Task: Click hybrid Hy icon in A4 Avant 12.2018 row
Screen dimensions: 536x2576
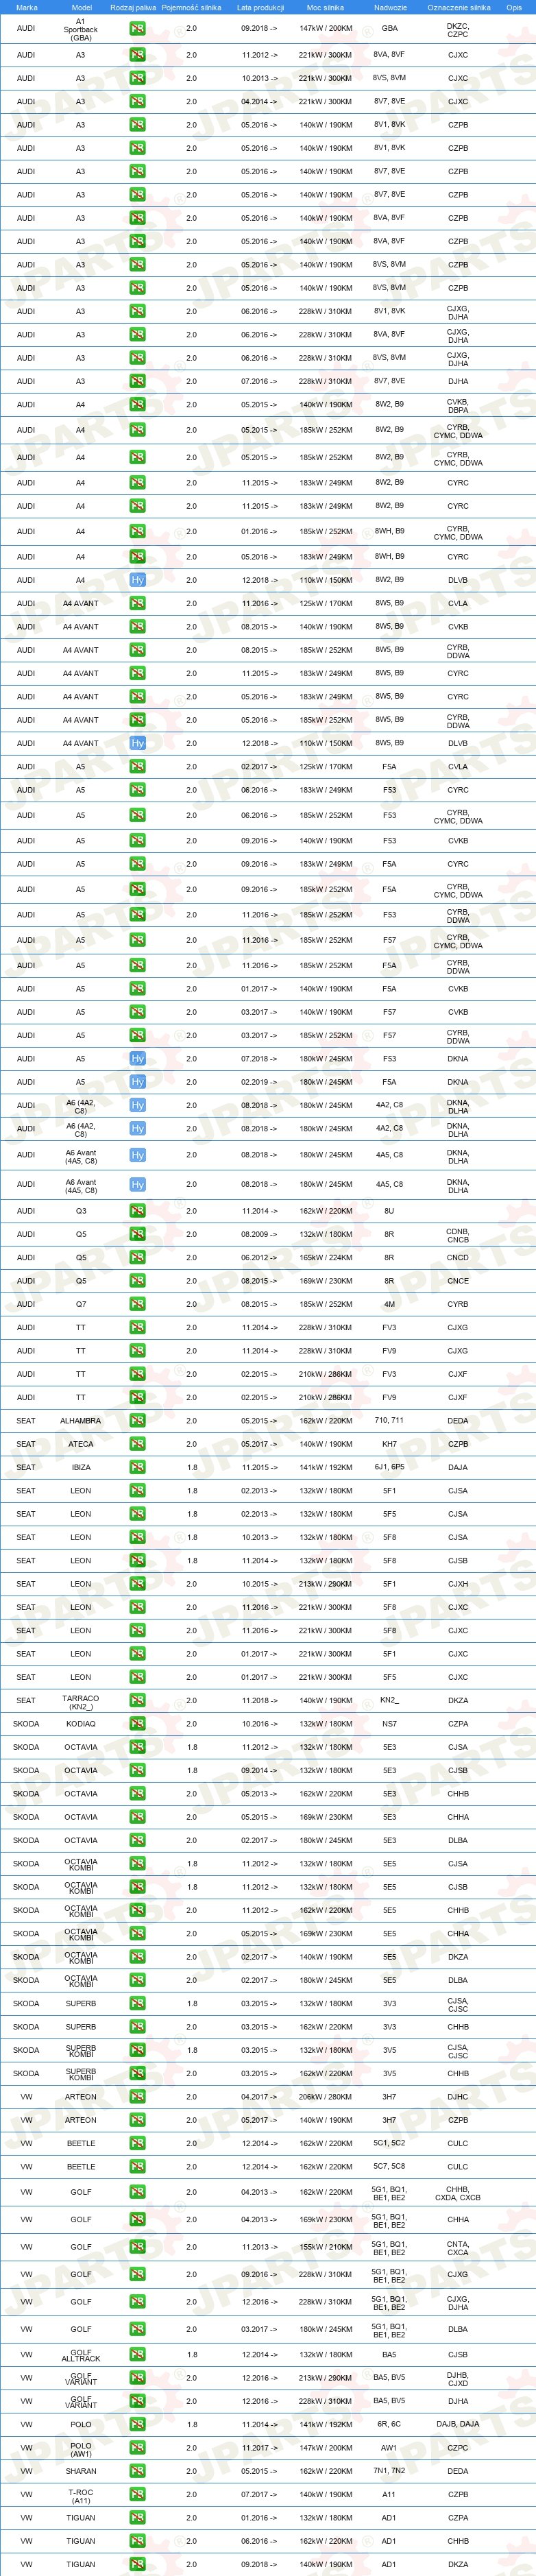Action: tap(137, 743)
